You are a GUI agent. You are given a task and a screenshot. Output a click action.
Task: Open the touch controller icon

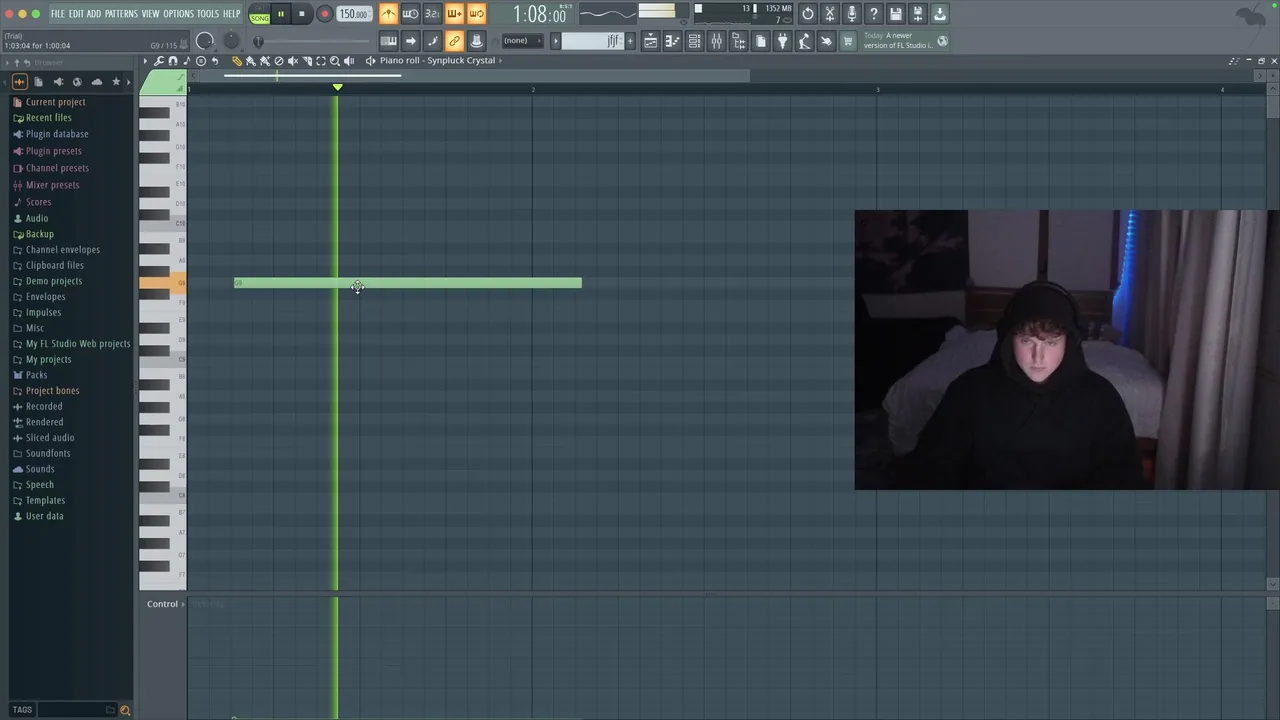pos(826,41)
